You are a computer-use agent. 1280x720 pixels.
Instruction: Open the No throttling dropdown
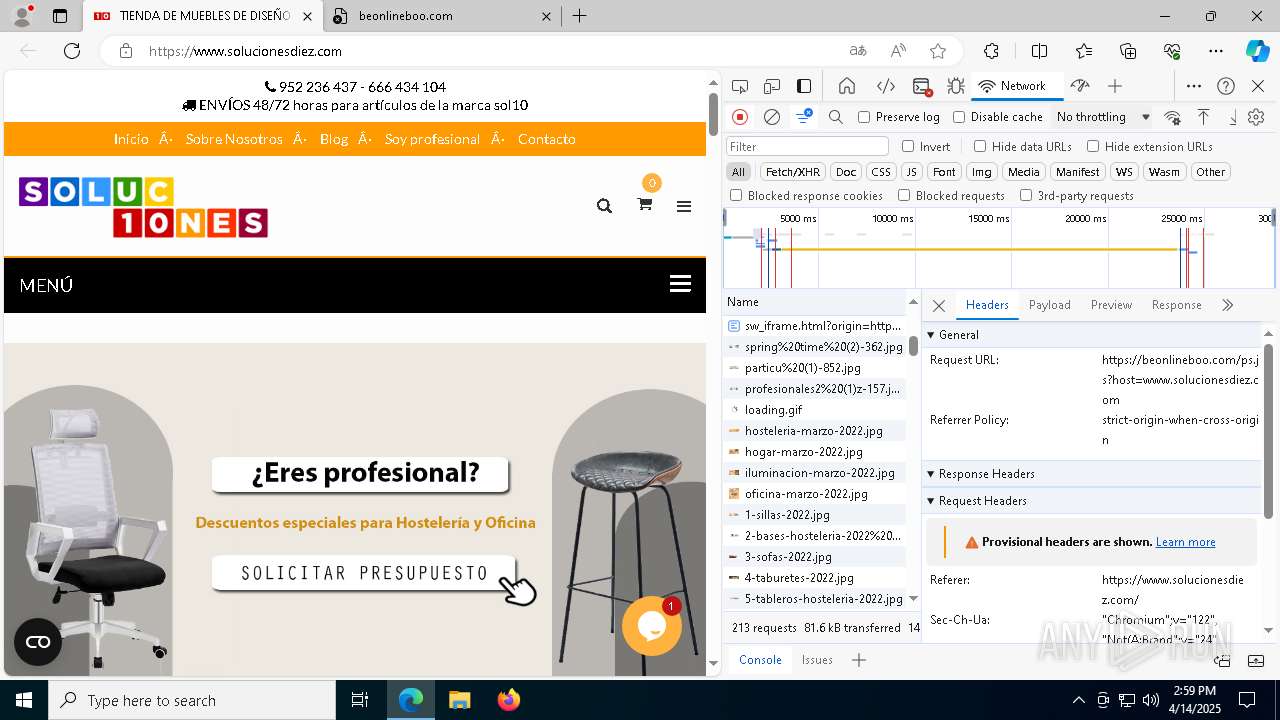pyautogui.click(x=1103, y=117)
